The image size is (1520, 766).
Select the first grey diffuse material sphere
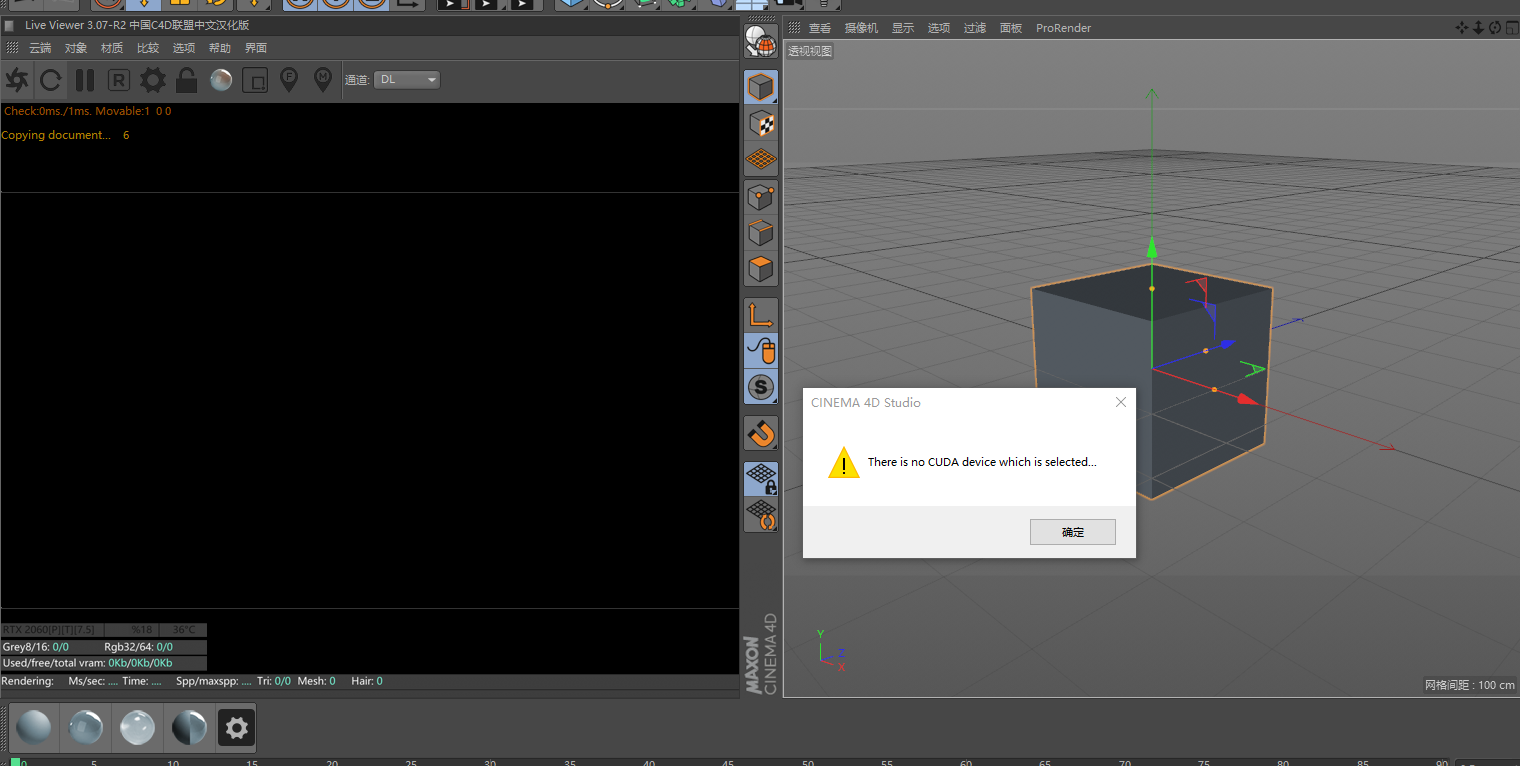[34, 728]
